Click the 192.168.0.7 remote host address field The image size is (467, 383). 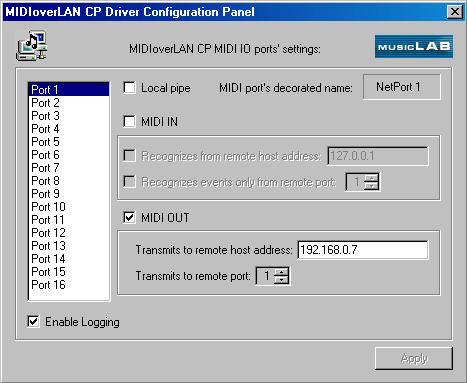pyautogui.click(x=363, y=250)
